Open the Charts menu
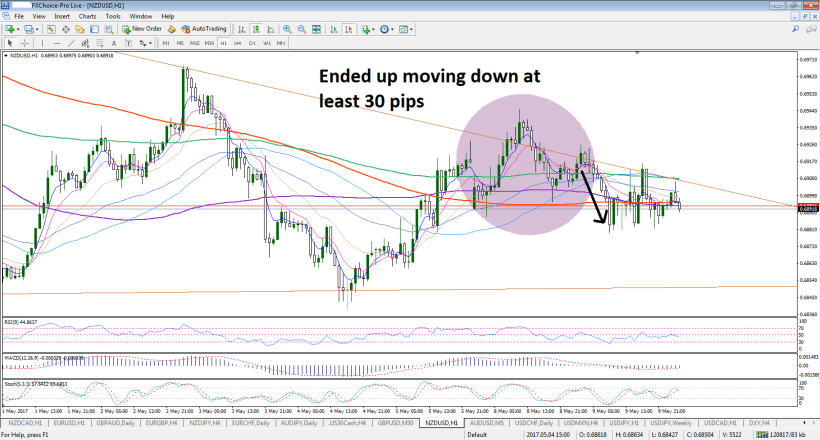Screen dimensions: 820x440 pos(87,16)
